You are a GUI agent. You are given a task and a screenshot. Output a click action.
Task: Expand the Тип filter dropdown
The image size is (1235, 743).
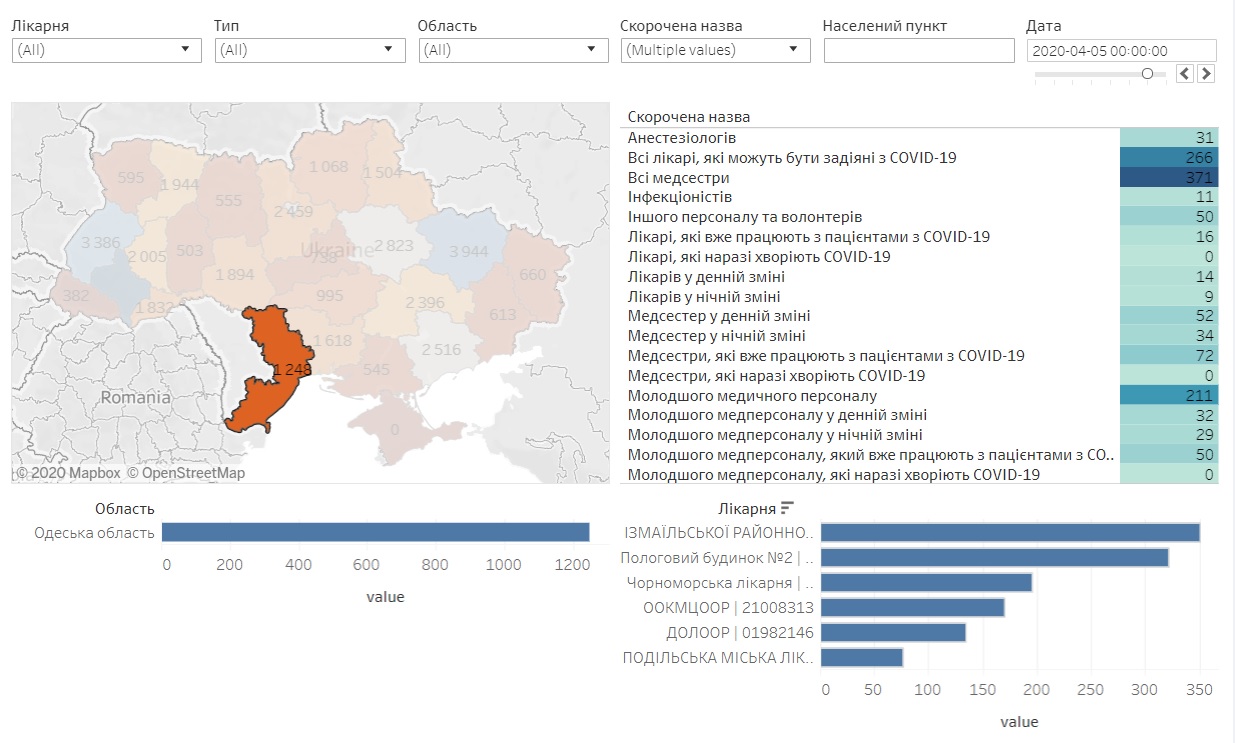coord(310,50)
